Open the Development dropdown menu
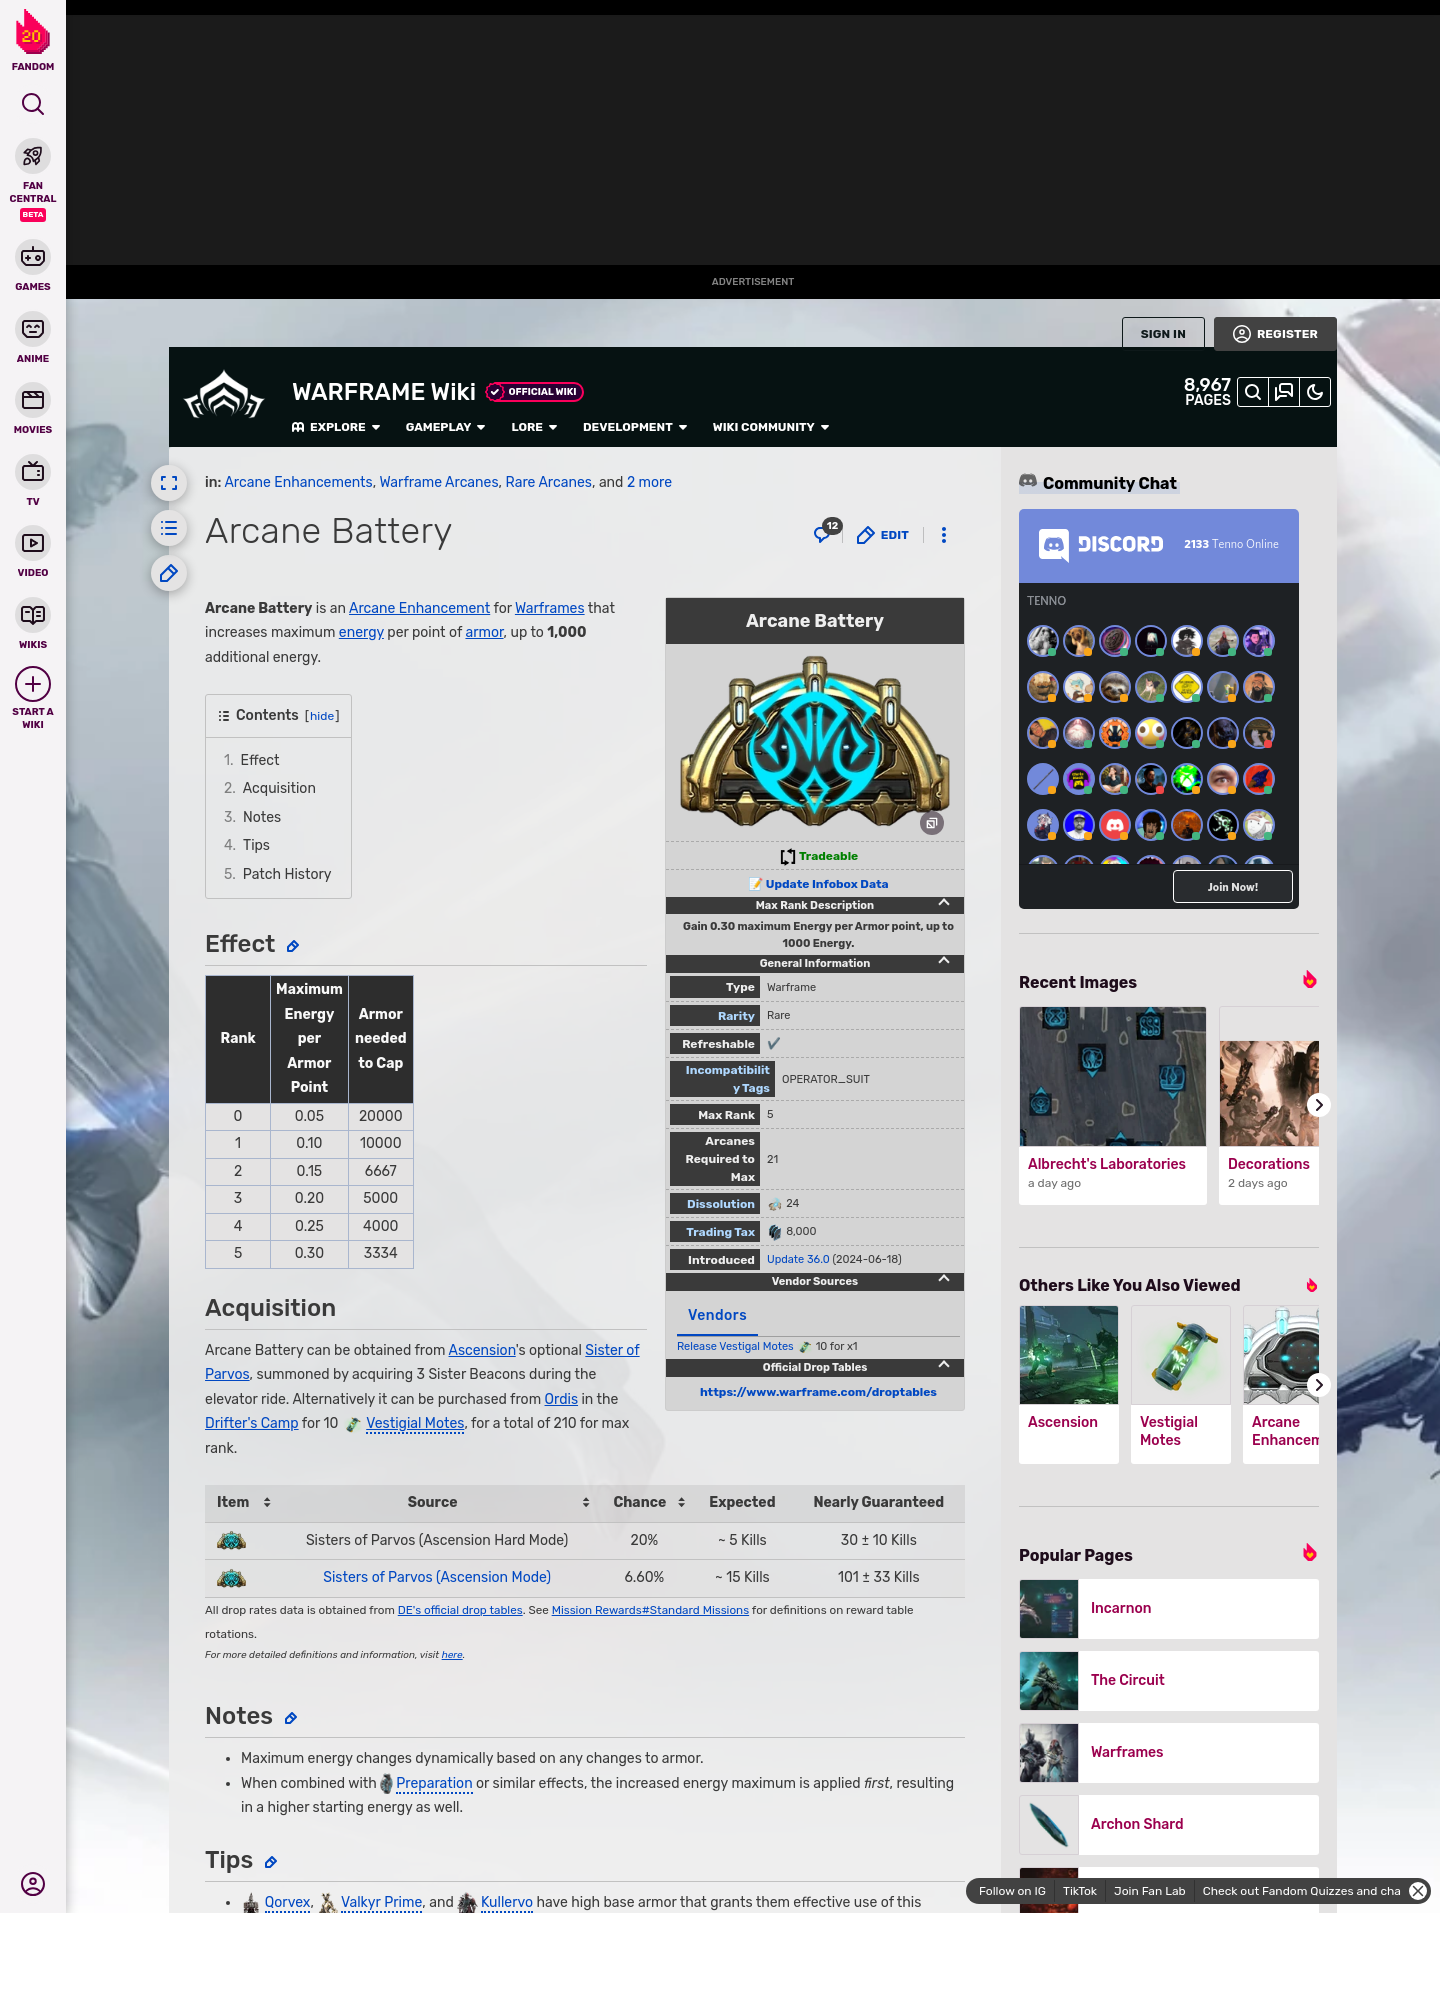This screenshot has width=1440, height=2000. (635, 427)
